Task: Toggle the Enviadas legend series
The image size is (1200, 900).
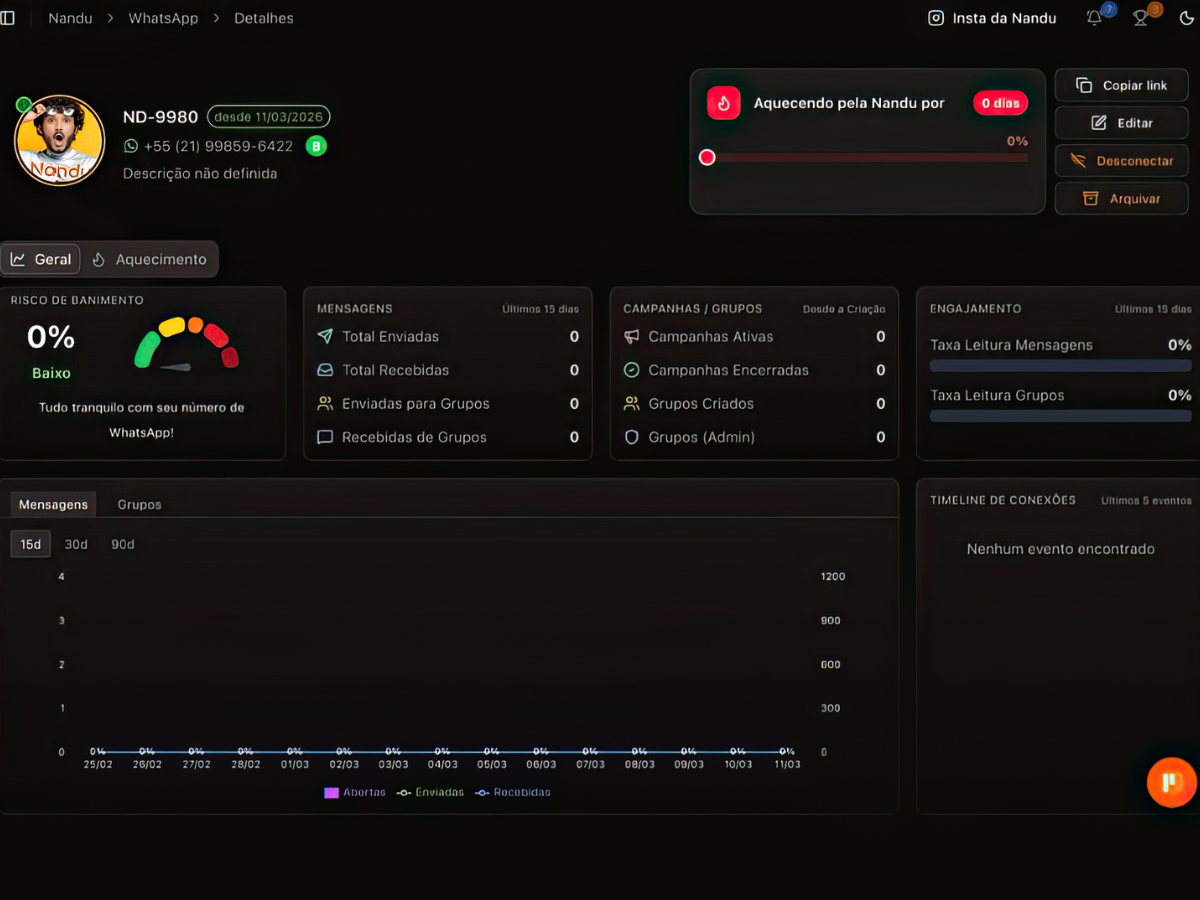Action: click(x=430, y=792)
